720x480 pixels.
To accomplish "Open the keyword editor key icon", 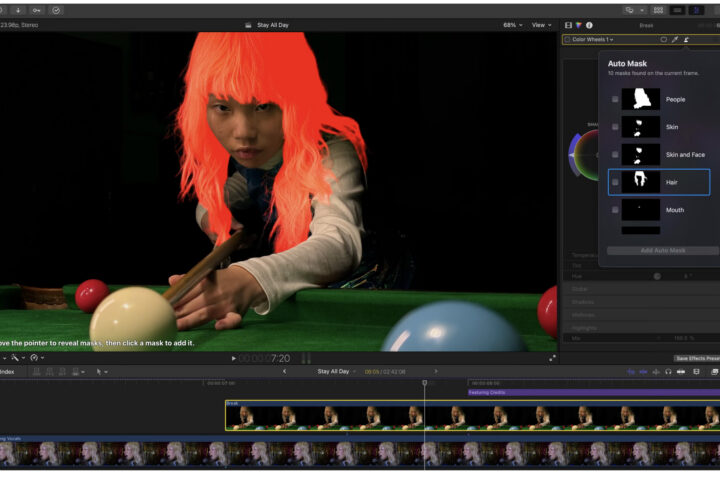I will click(x=36, y=10).
